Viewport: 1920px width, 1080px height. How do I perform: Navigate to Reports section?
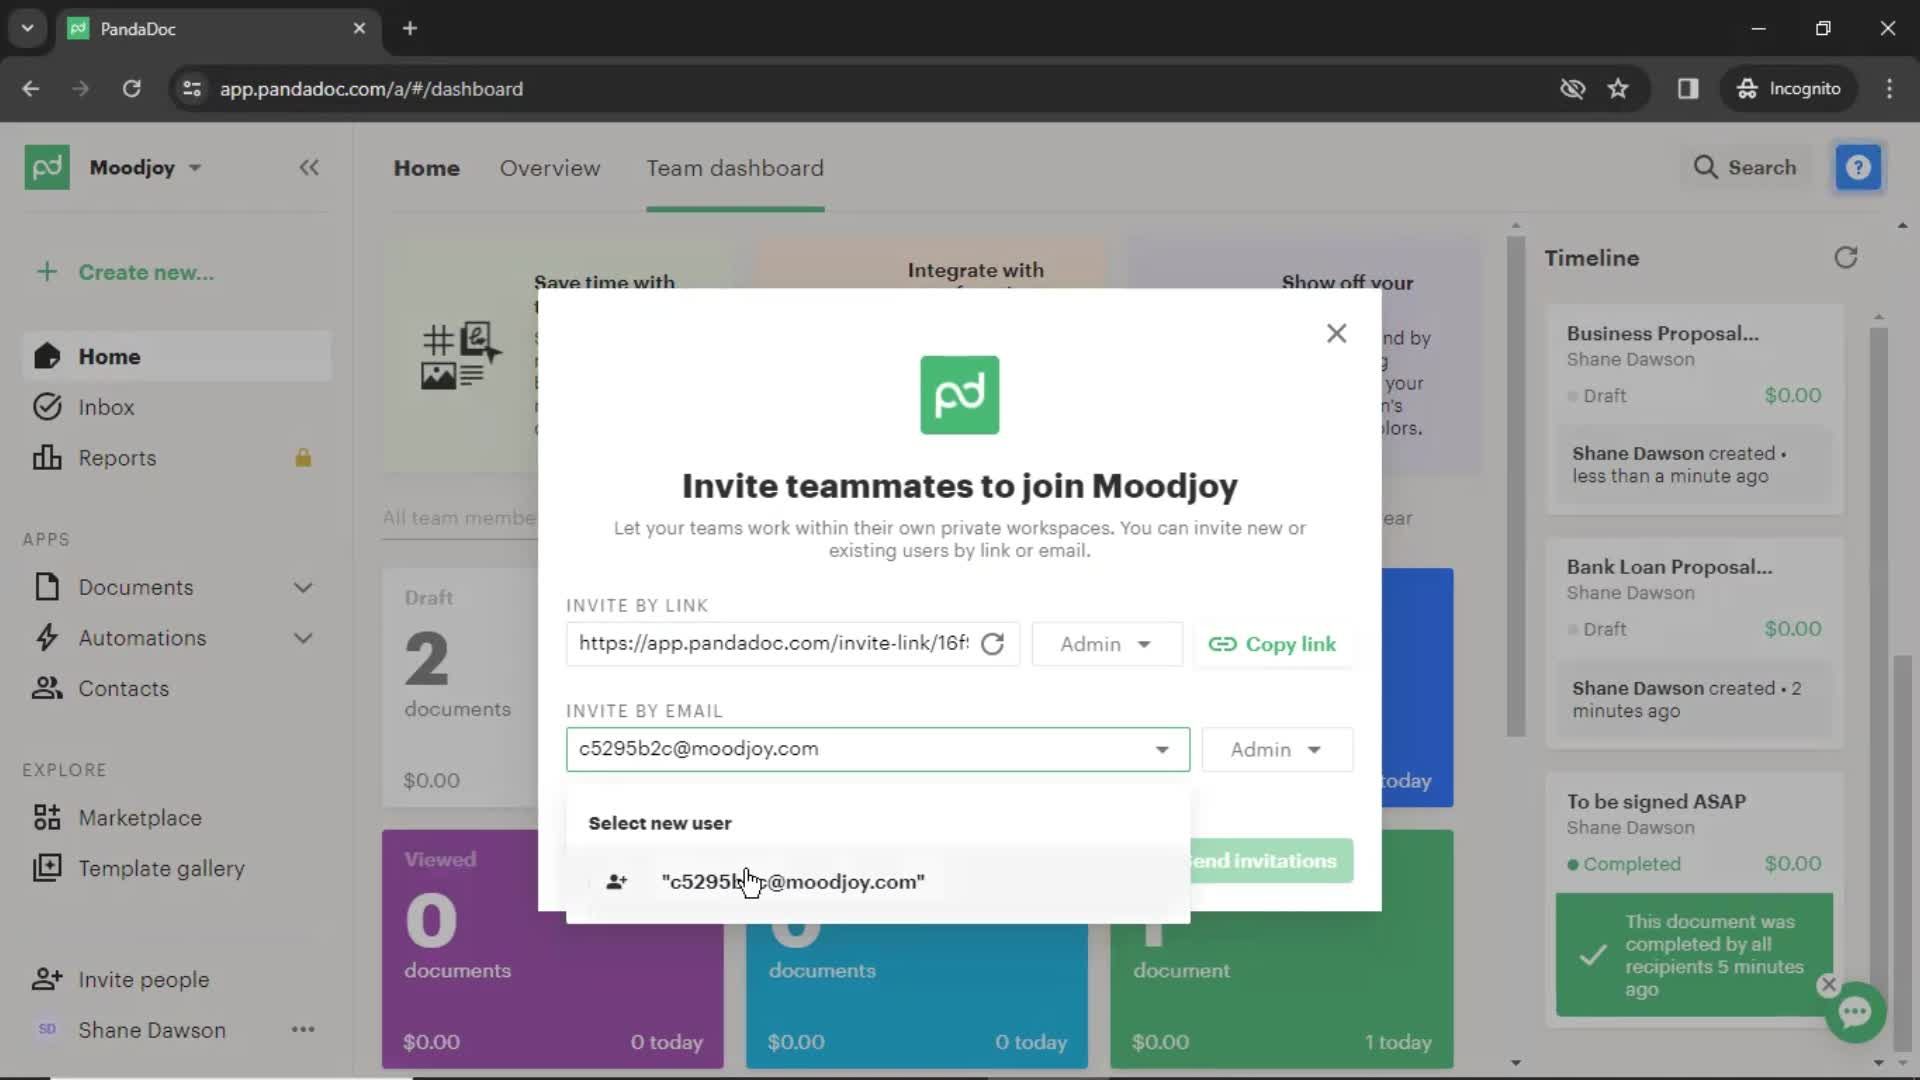coord(117,458)
